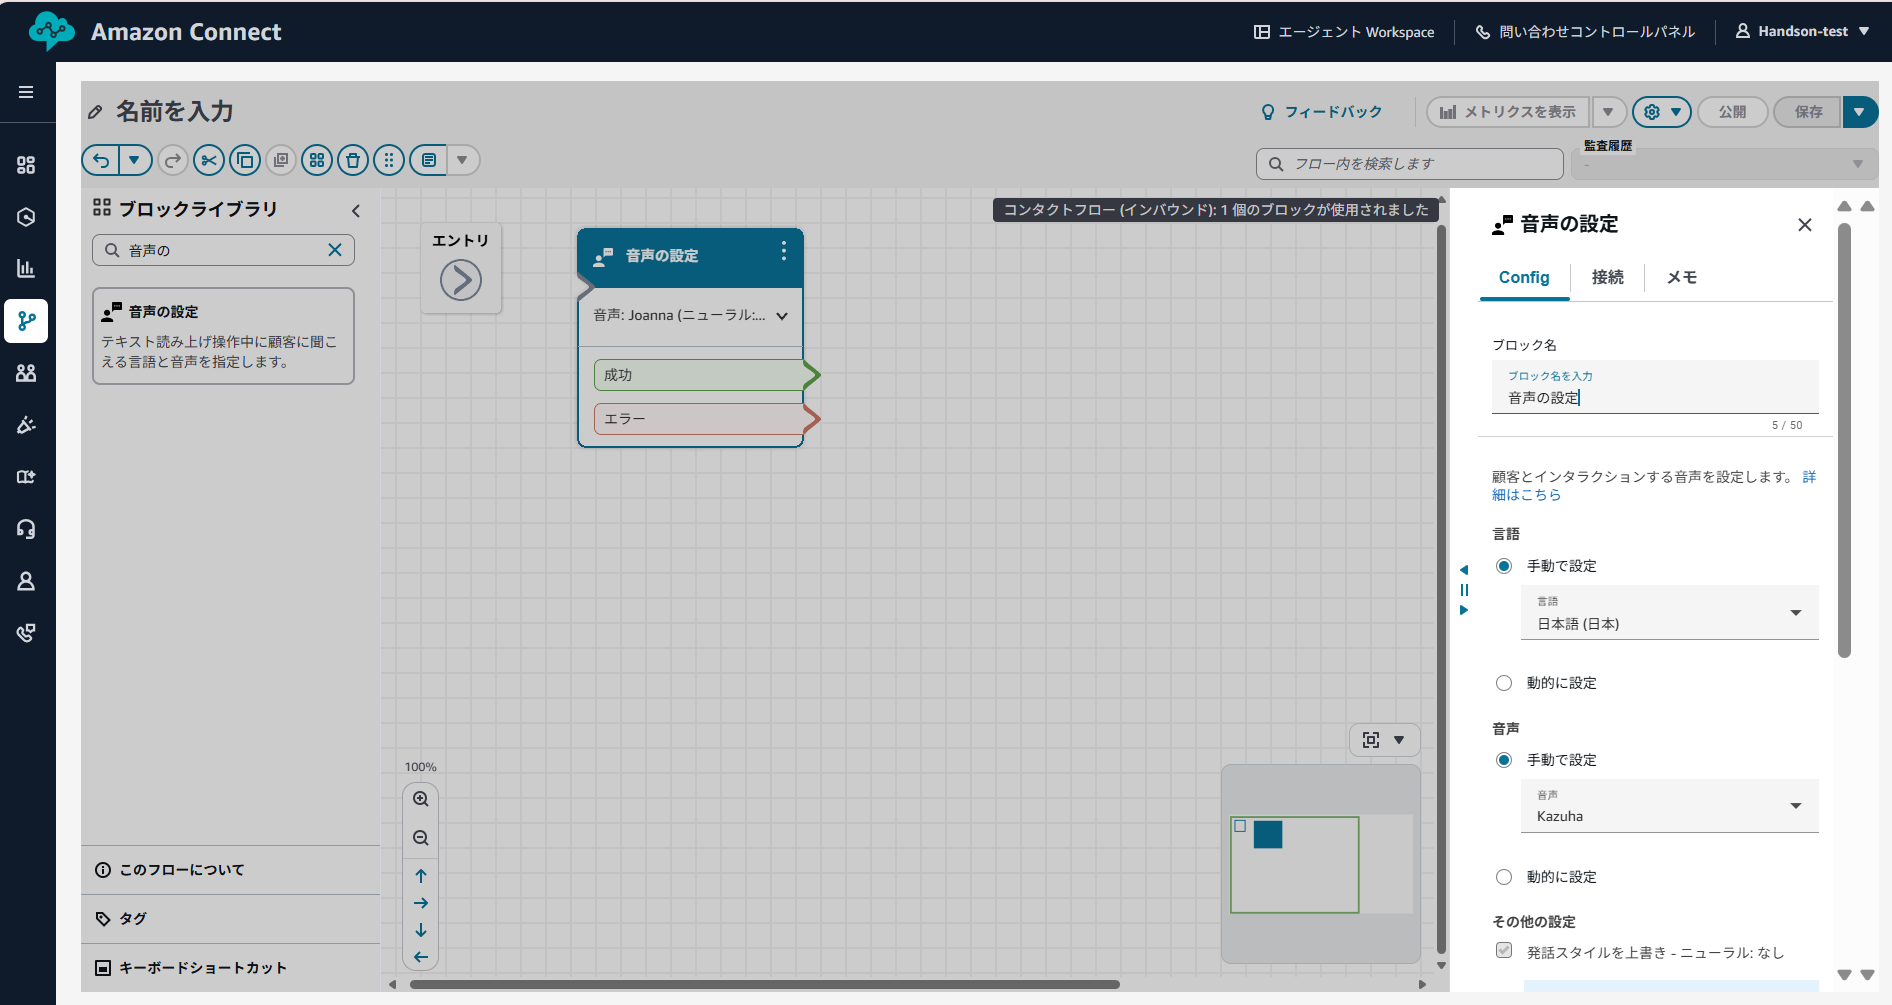The width and height of the screenshot is (1892, 1005).
Task: Select 手動で設定 radio under 言語
Action: (x=1504, y=566)
